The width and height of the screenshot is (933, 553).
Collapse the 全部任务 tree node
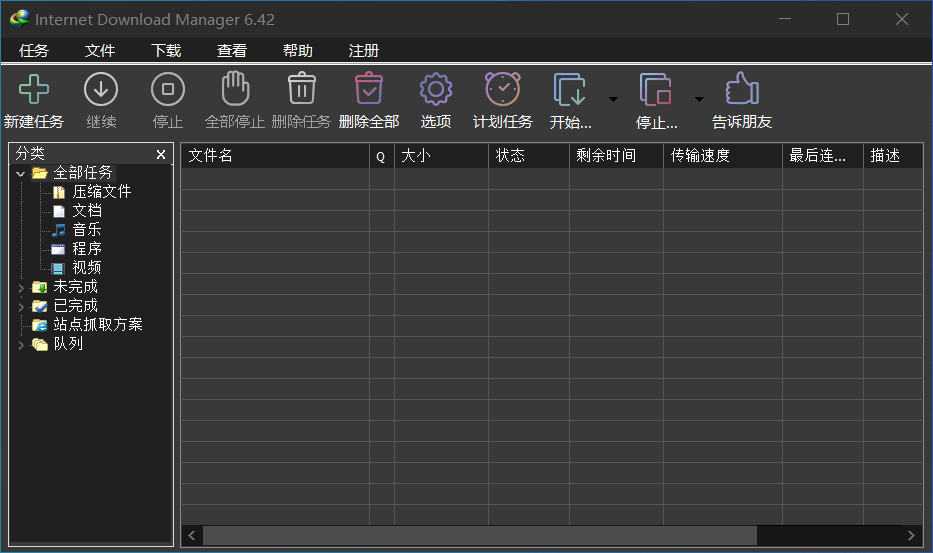pyautogui.click(x=21, y=174)
